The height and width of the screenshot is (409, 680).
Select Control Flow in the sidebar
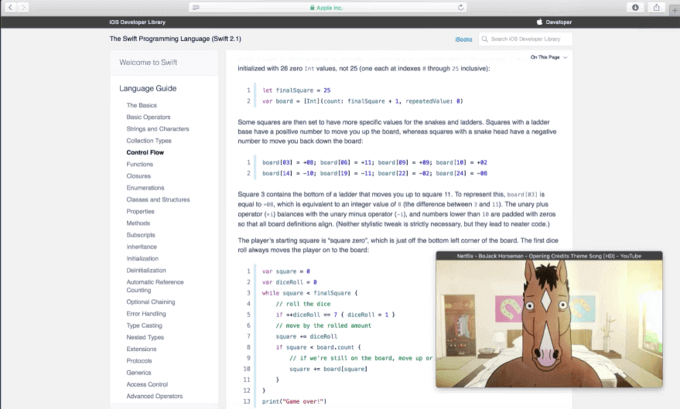point(144,152)
